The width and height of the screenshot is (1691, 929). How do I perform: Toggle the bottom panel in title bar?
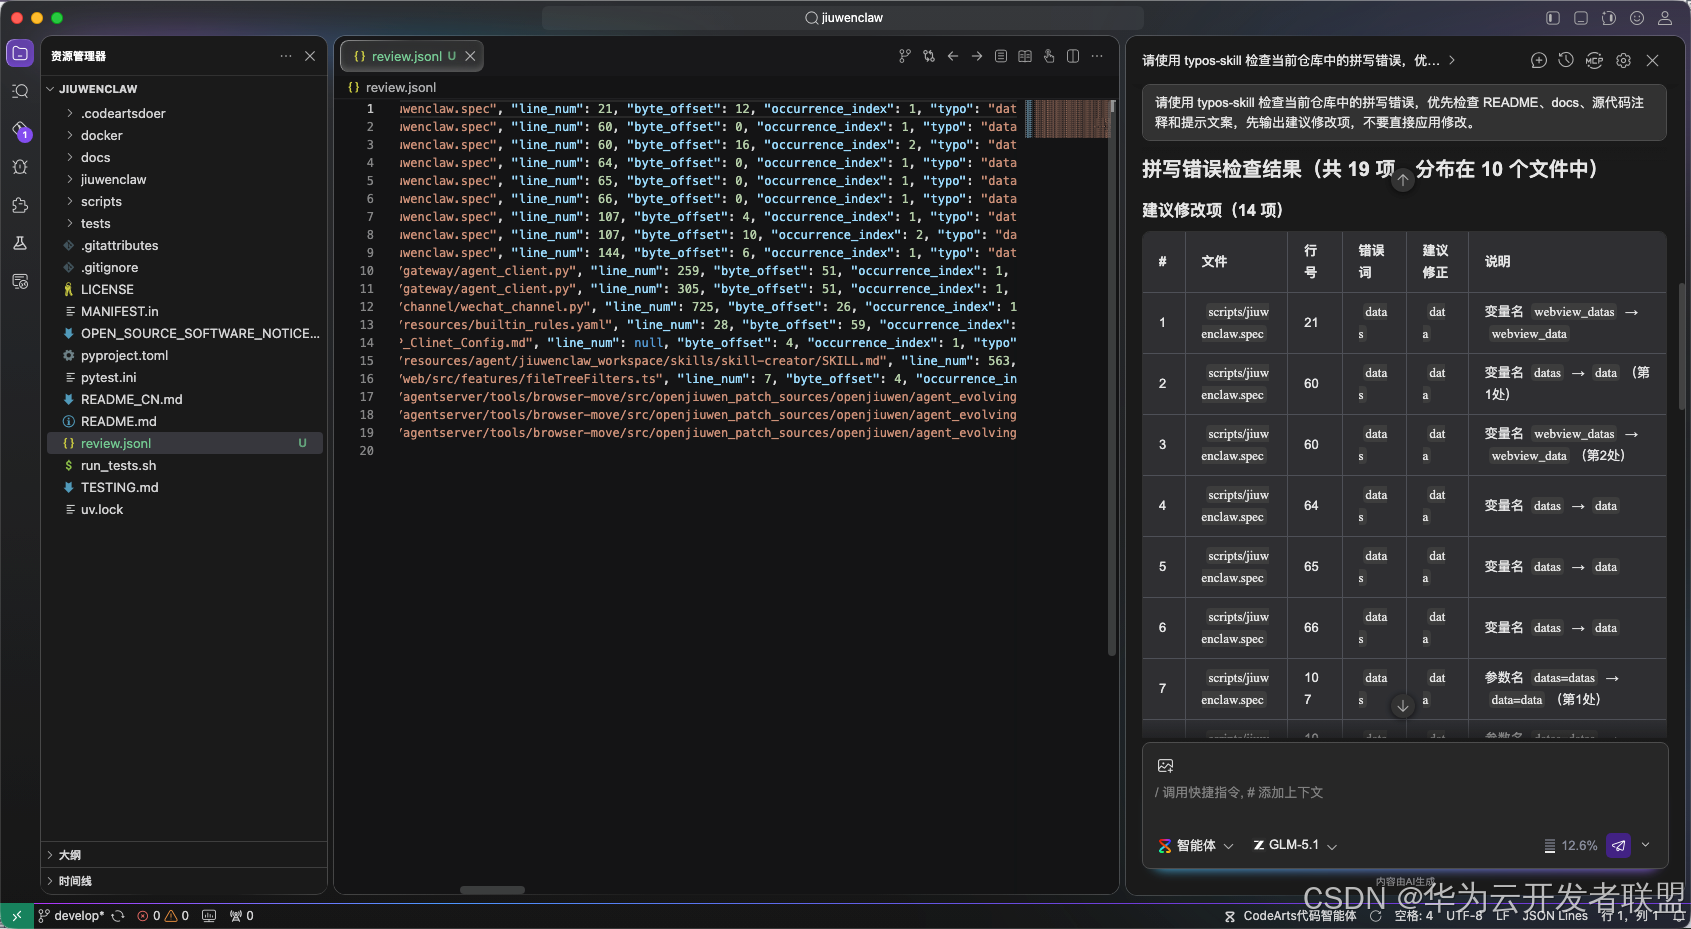pos(1581,18)
